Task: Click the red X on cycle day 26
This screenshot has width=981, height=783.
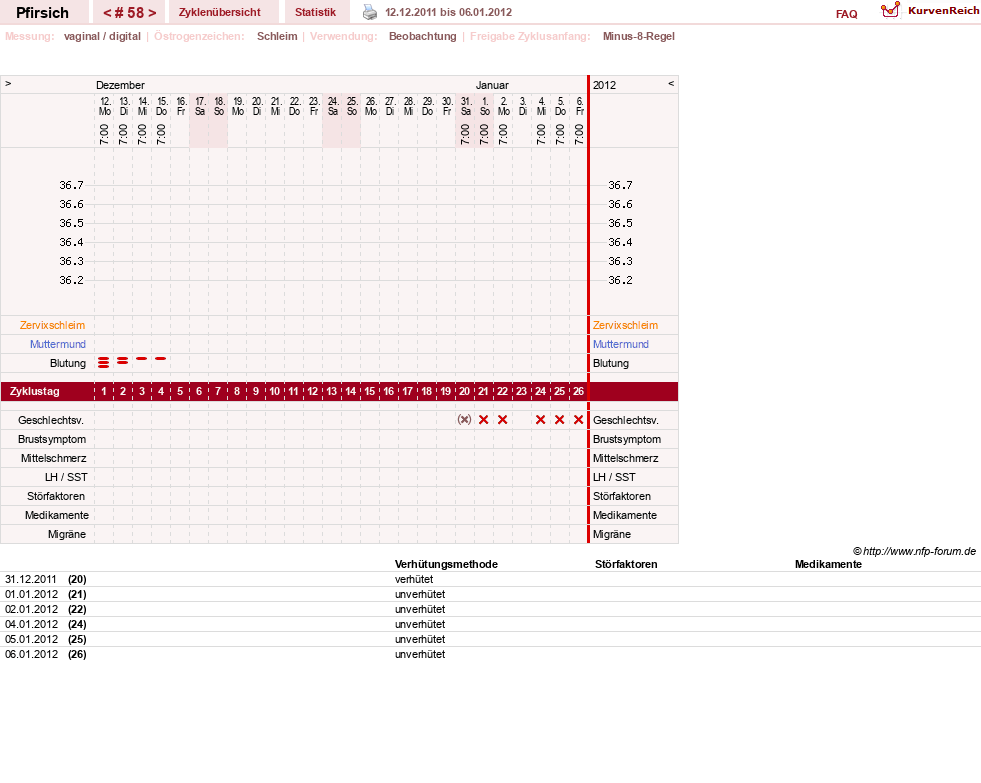Action: 579,420
